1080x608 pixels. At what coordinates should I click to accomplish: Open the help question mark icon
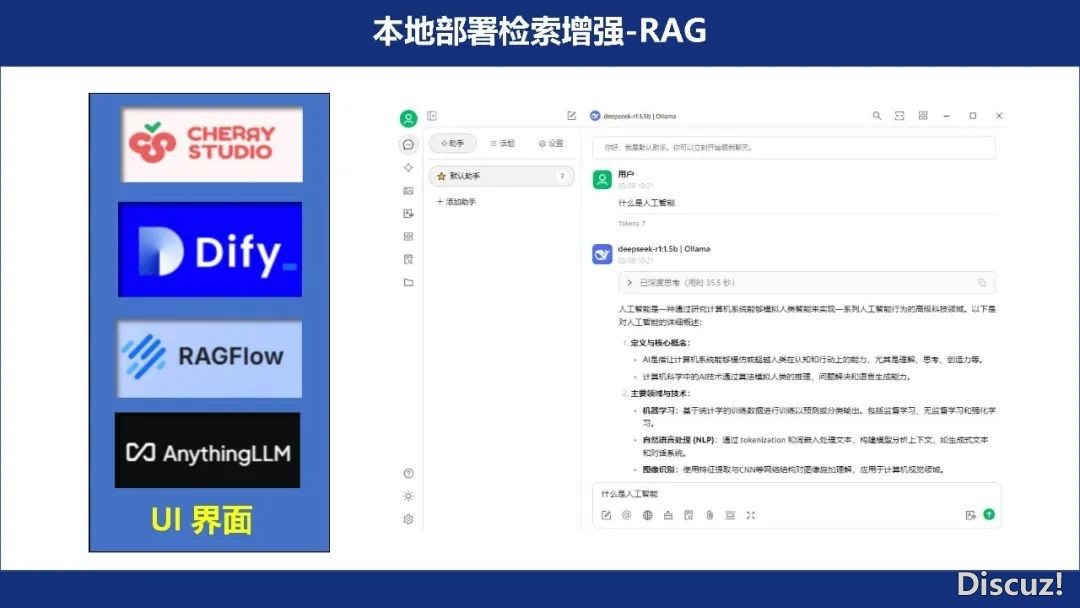408,473
